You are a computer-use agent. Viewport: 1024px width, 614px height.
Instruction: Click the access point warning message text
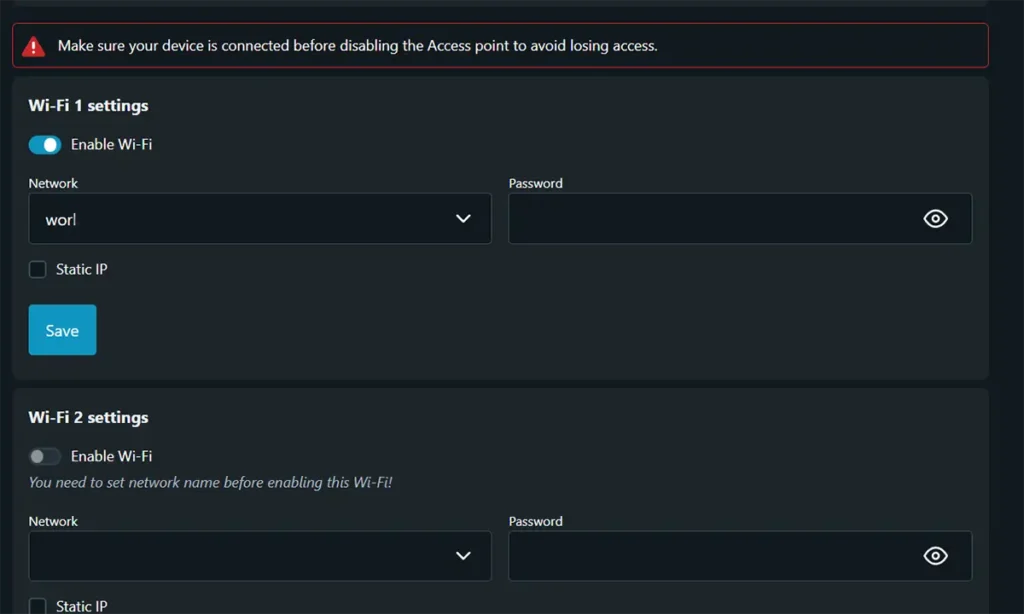[x=357, y=46]
